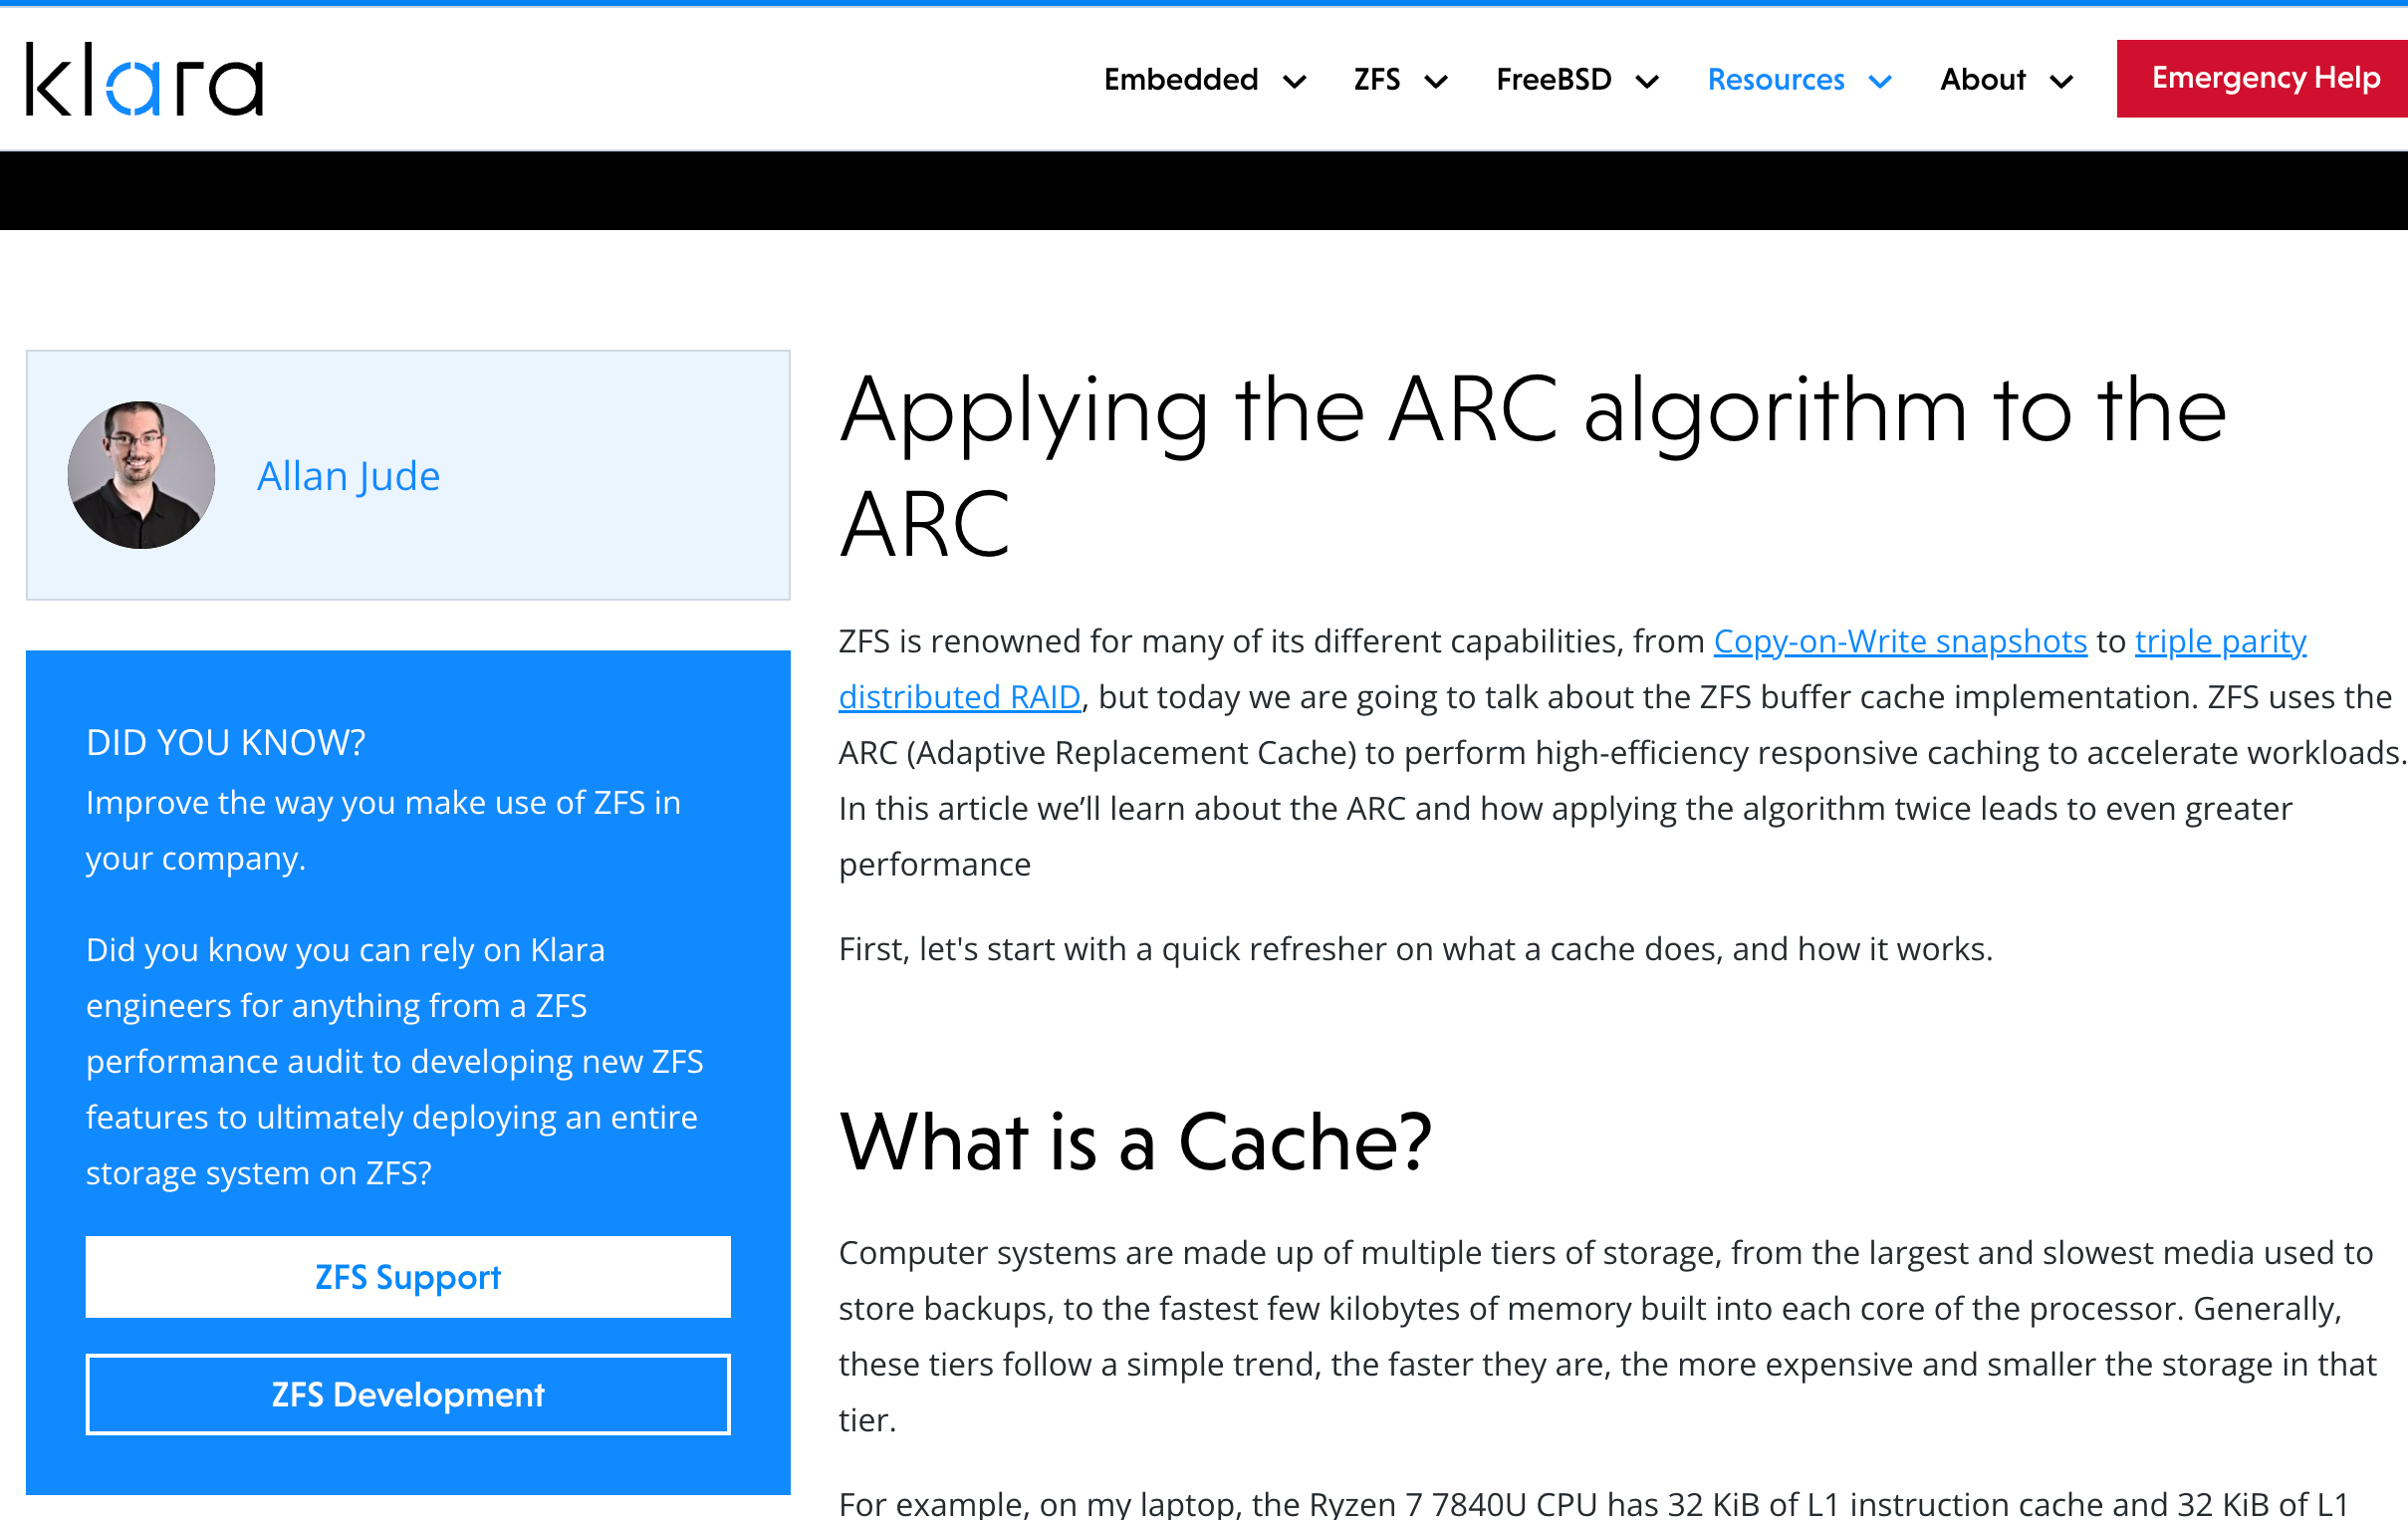Image resolution: width=2408 pixels, height=1520 pixels.
Task: Click the 'What is a Cache?' heading
Action: (1135, 1142)
